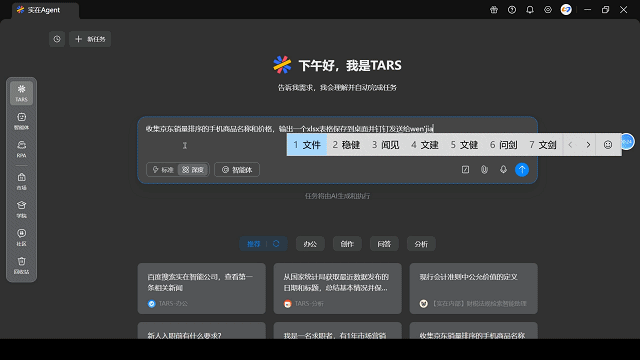Click the 新任务 new task button
The height and width of the screenshot is (360, 640).
[x=90, y=39]
